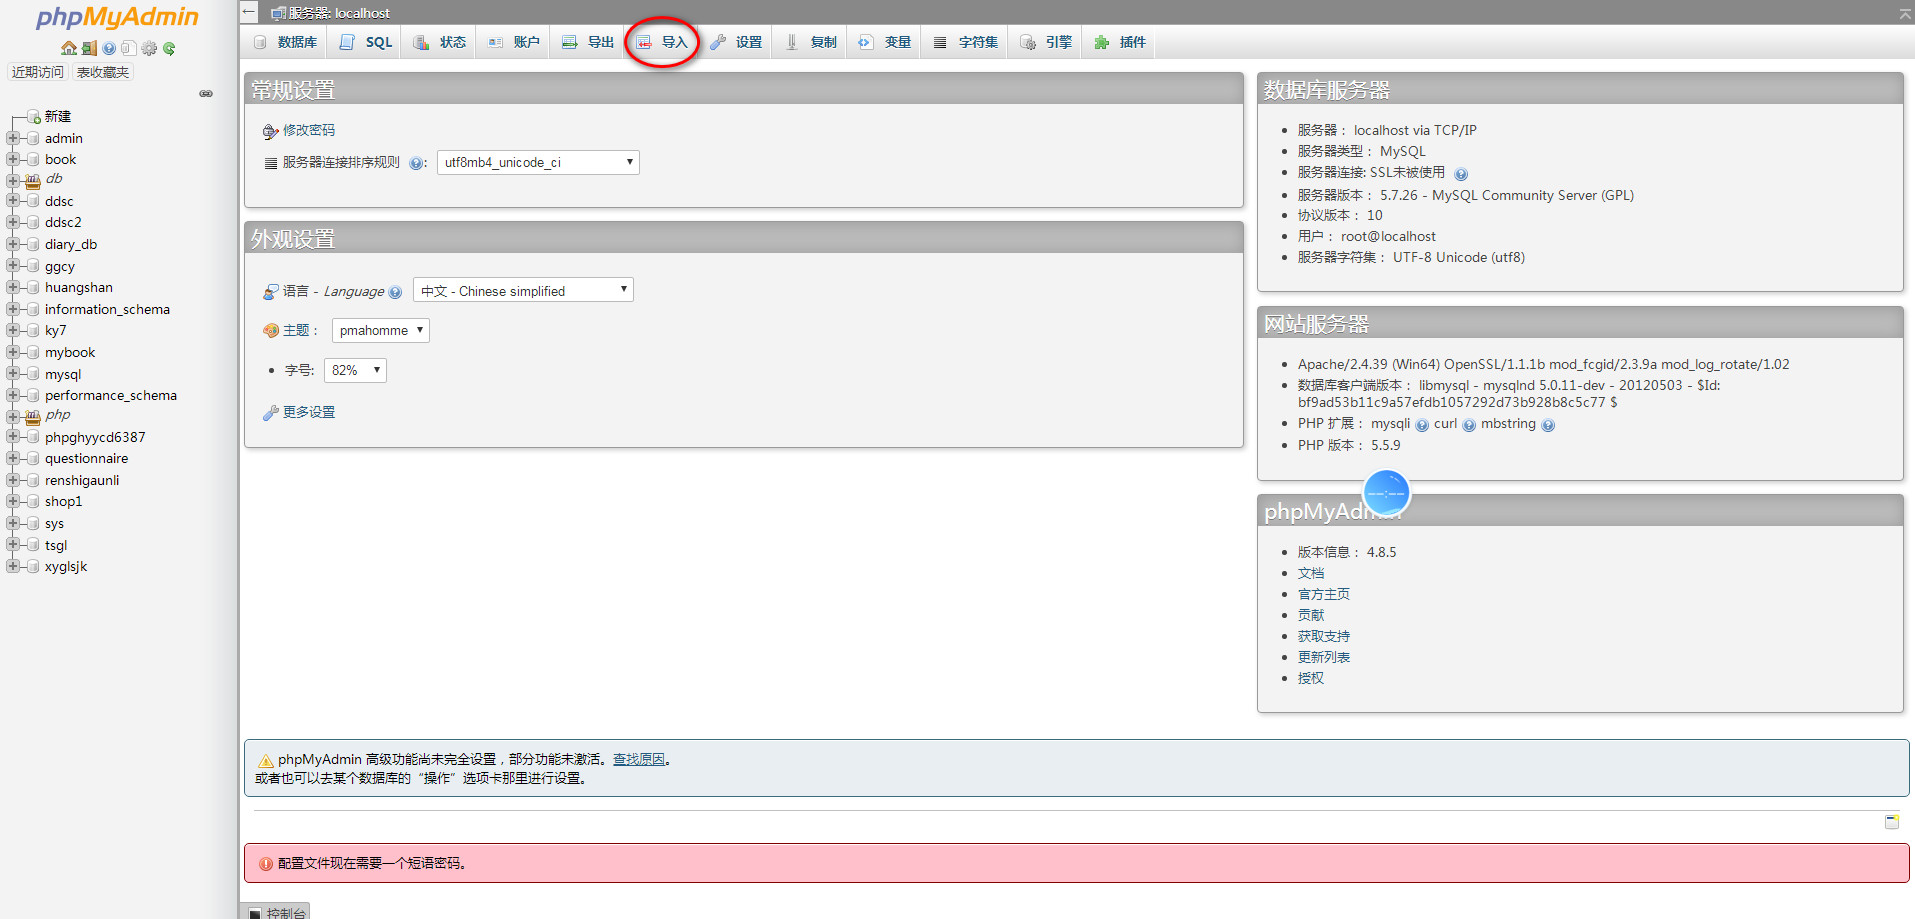Click the help icon after curl

(x=1469, y=425)
